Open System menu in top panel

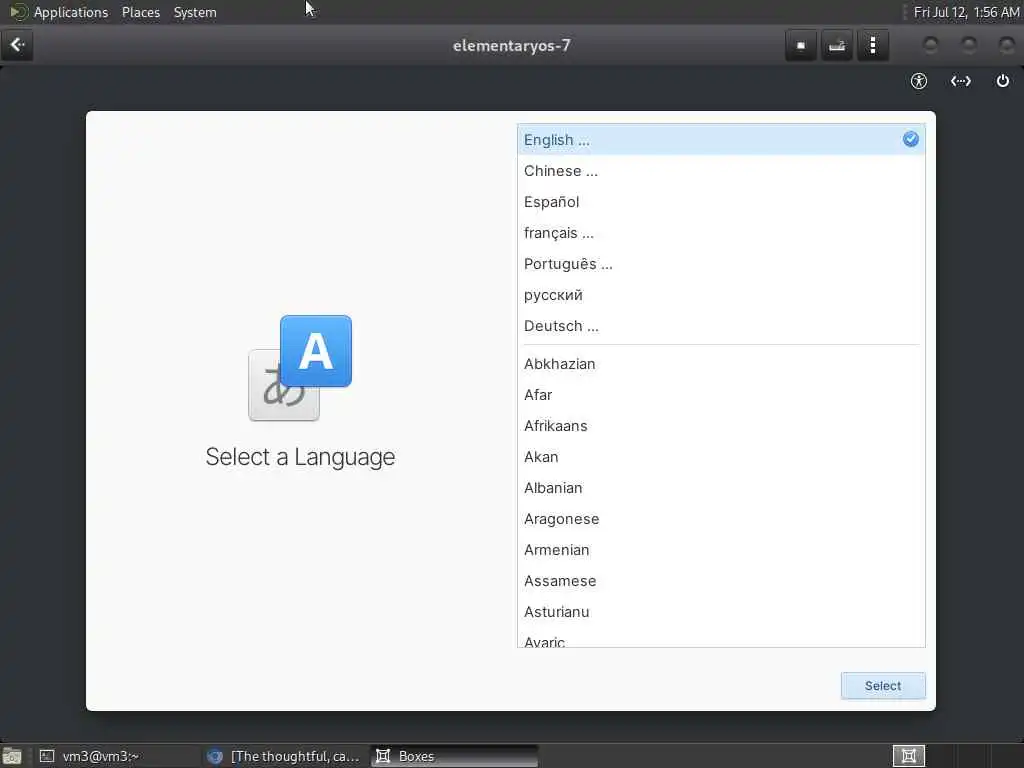[x=195, y=12]
